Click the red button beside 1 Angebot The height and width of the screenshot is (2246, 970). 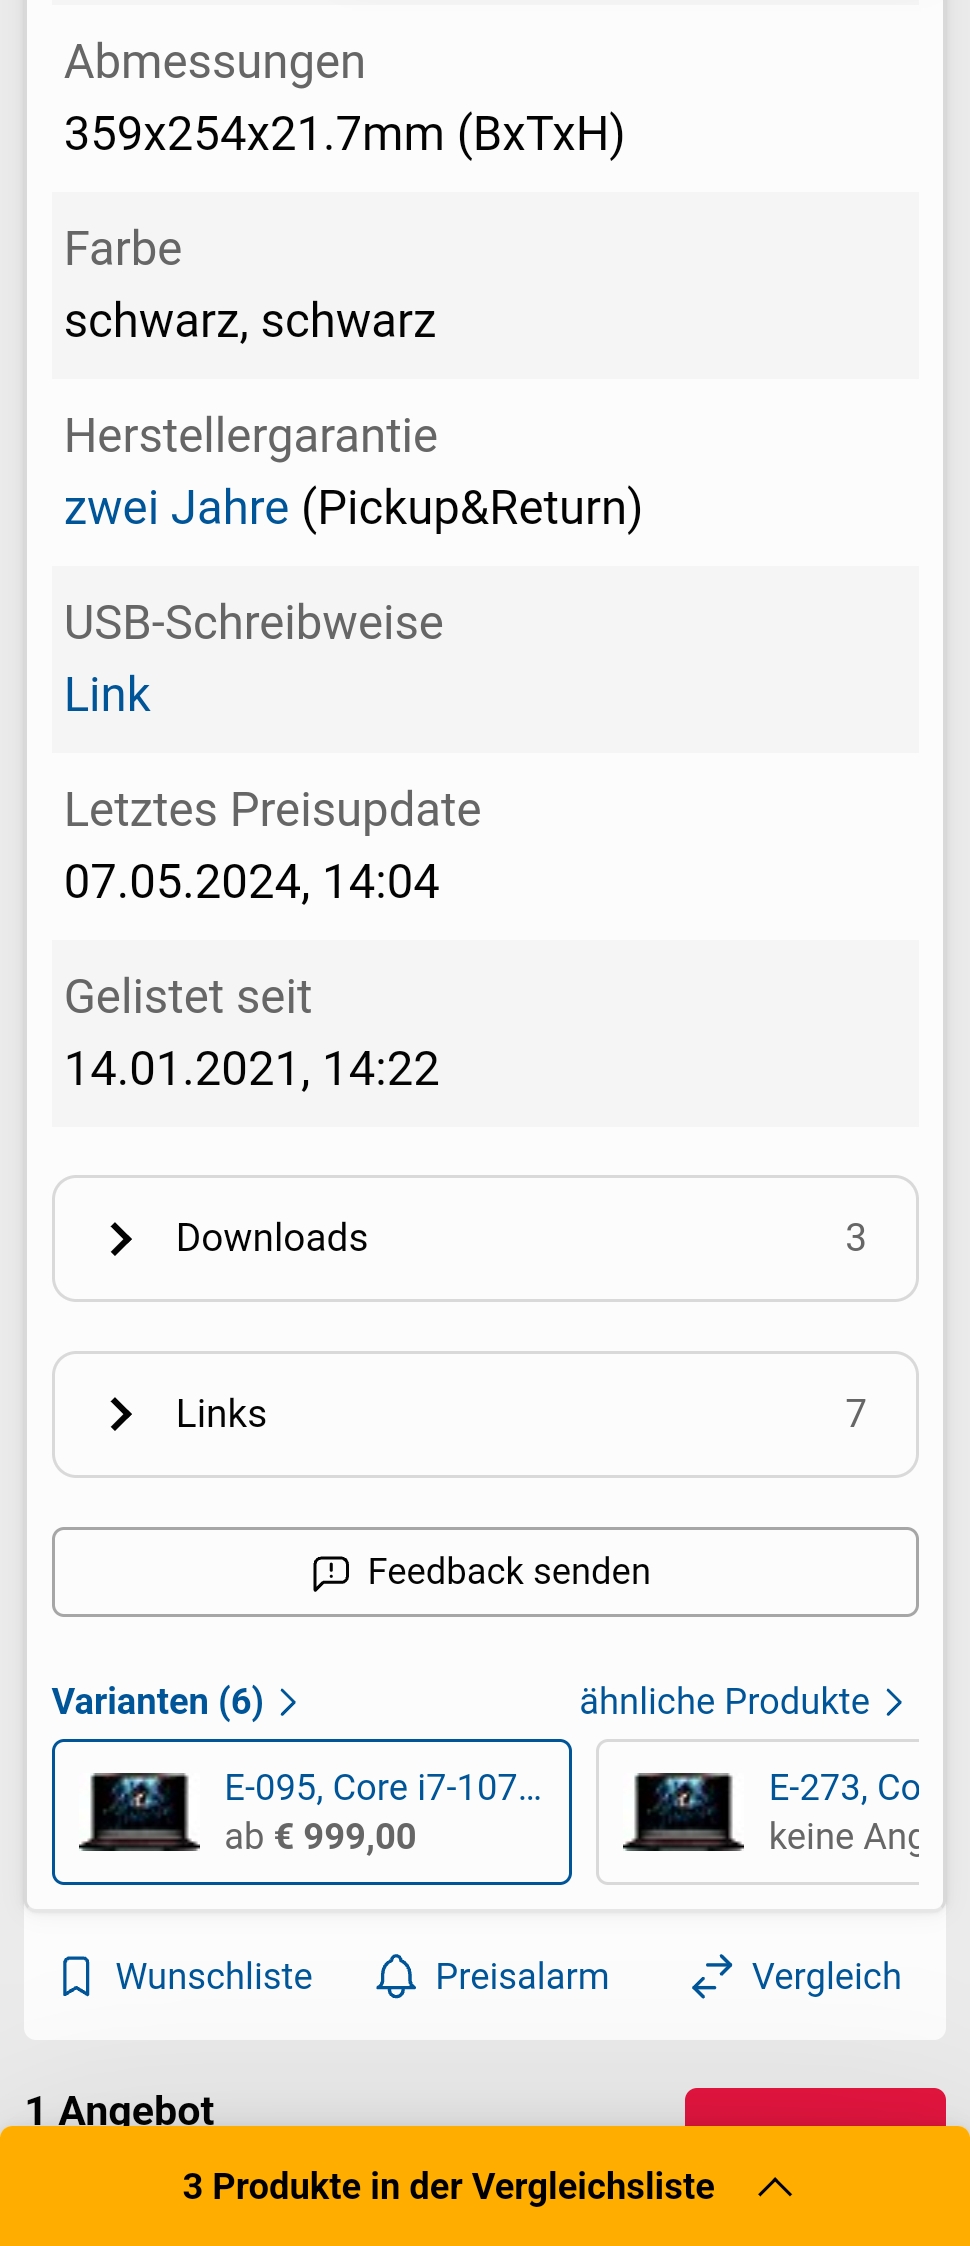(x=815, y=2107)
